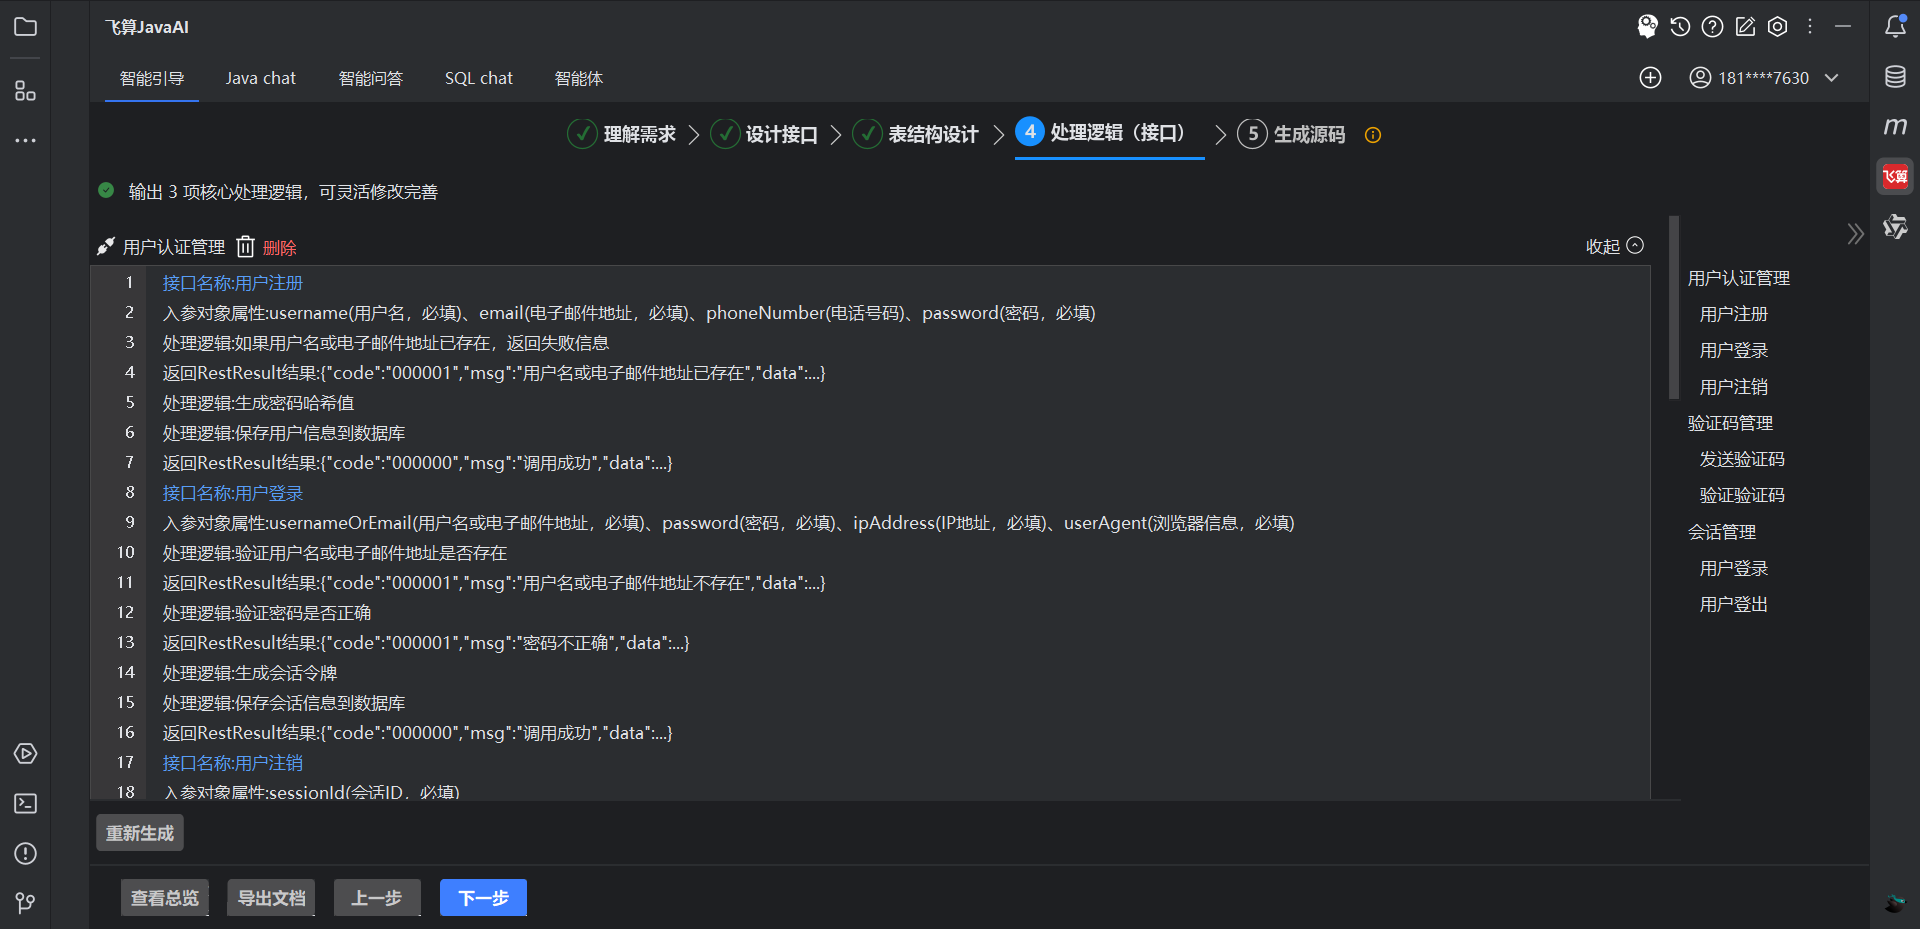Select 验证码管理 in the outline

[x=1731, y=423]
